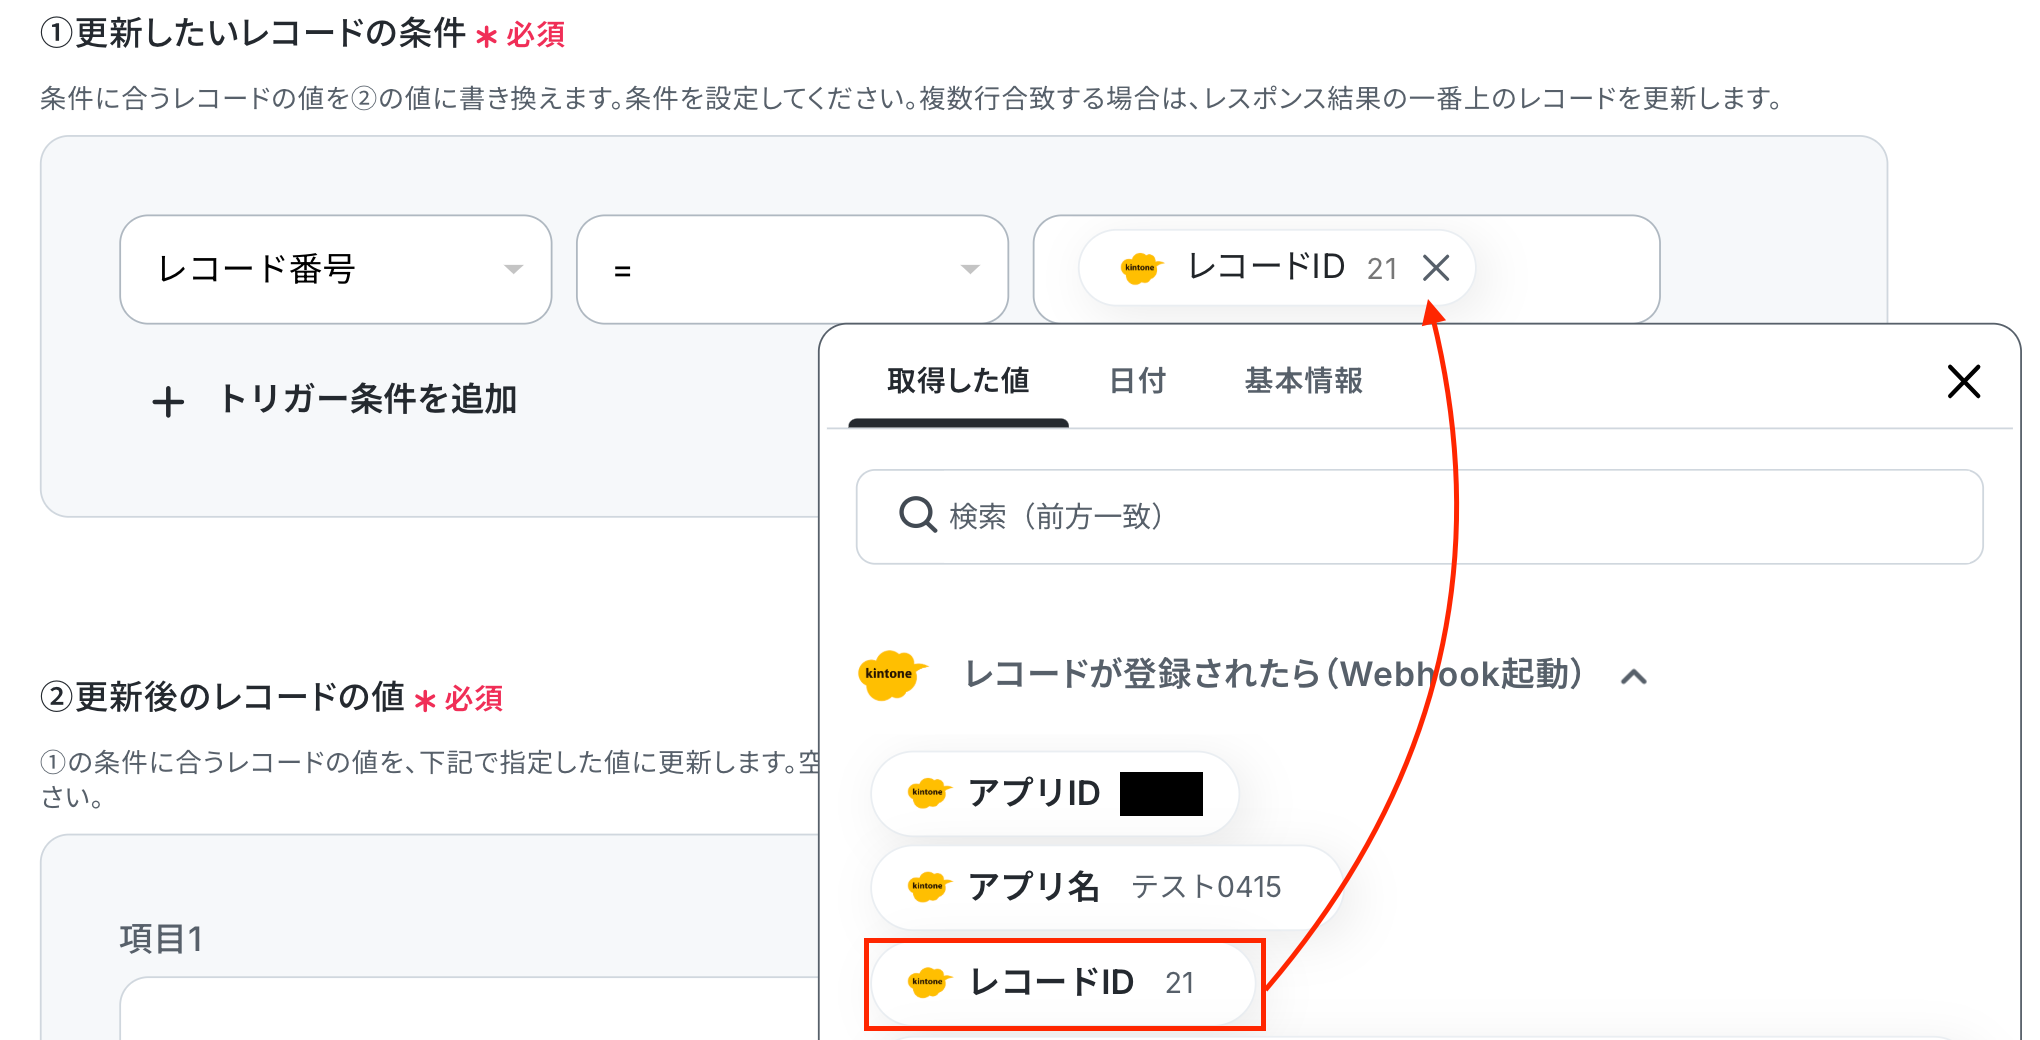Screen dimensions: 2040x1040
Task: Click the search magnifier icon
Action: (917, 516)
